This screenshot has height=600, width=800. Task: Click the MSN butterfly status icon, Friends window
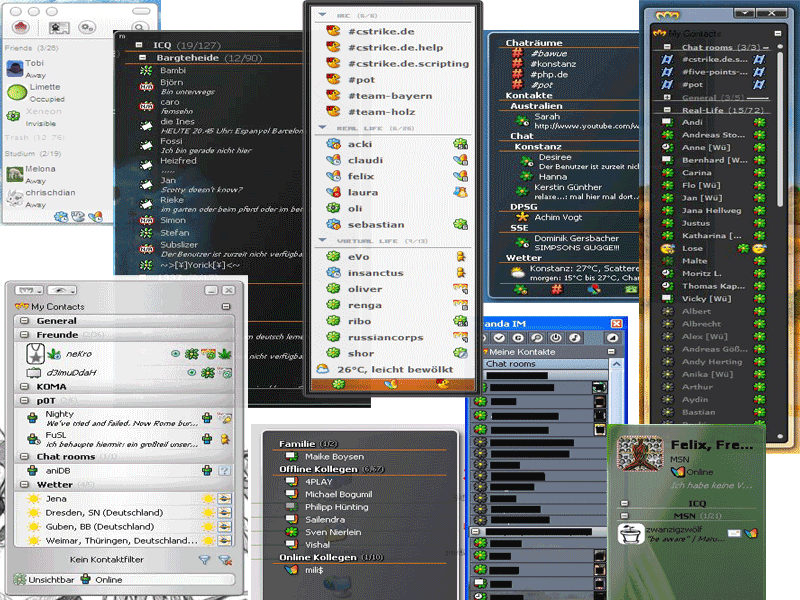coord(95,217)
